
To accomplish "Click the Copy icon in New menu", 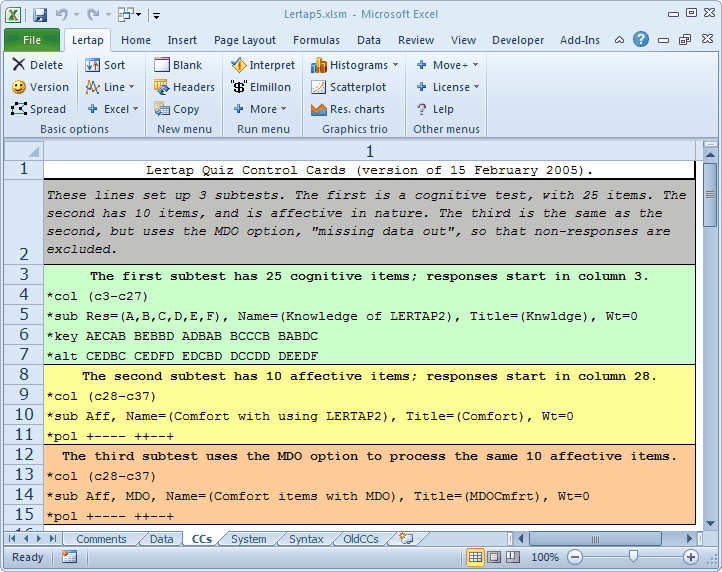I will [162, 109].
